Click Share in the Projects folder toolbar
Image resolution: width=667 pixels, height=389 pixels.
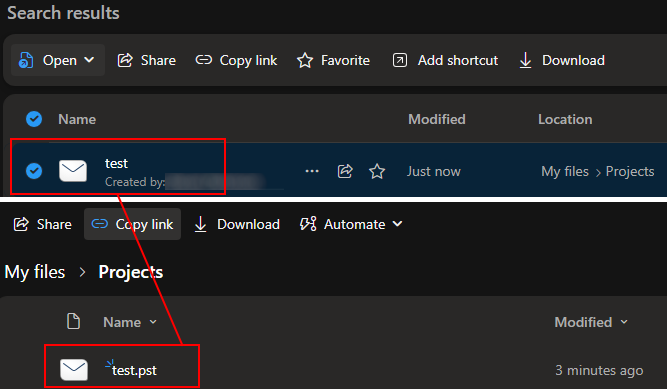(x=43, y=224)
